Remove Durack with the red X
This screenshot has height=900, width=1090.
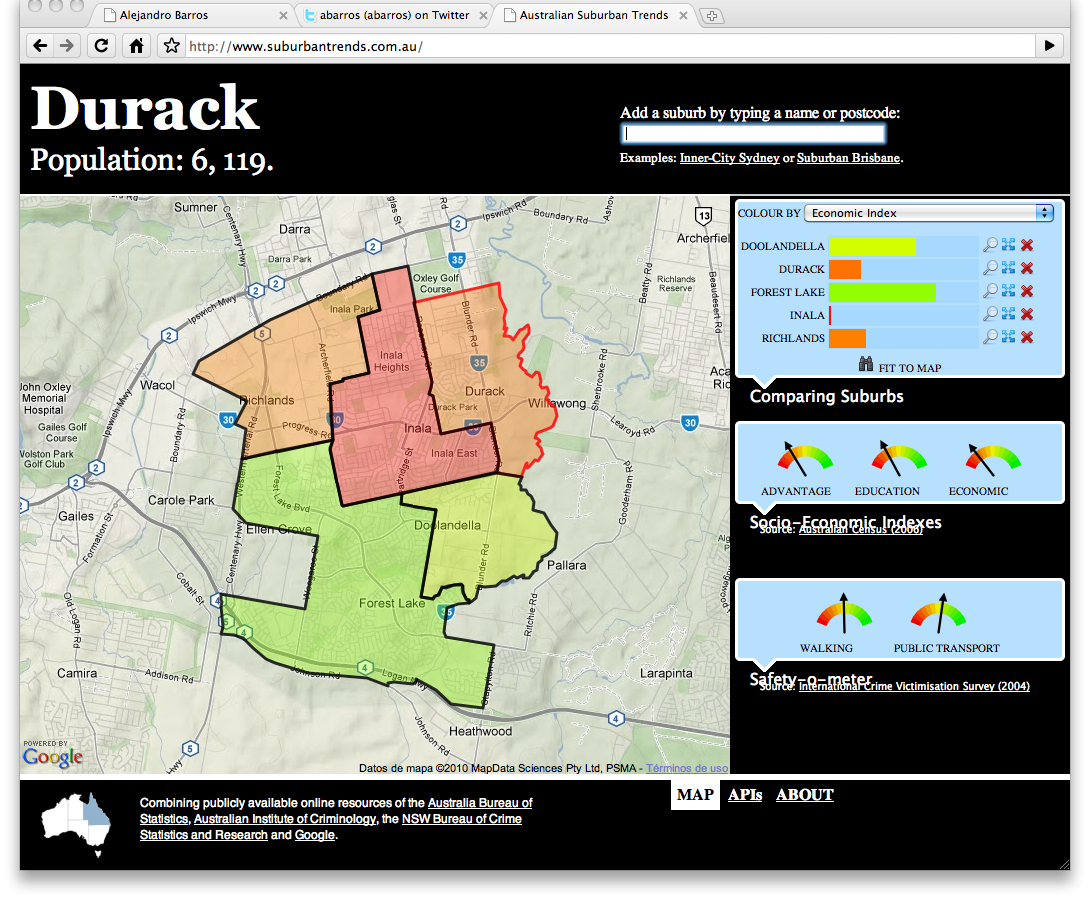point(1027,268)
